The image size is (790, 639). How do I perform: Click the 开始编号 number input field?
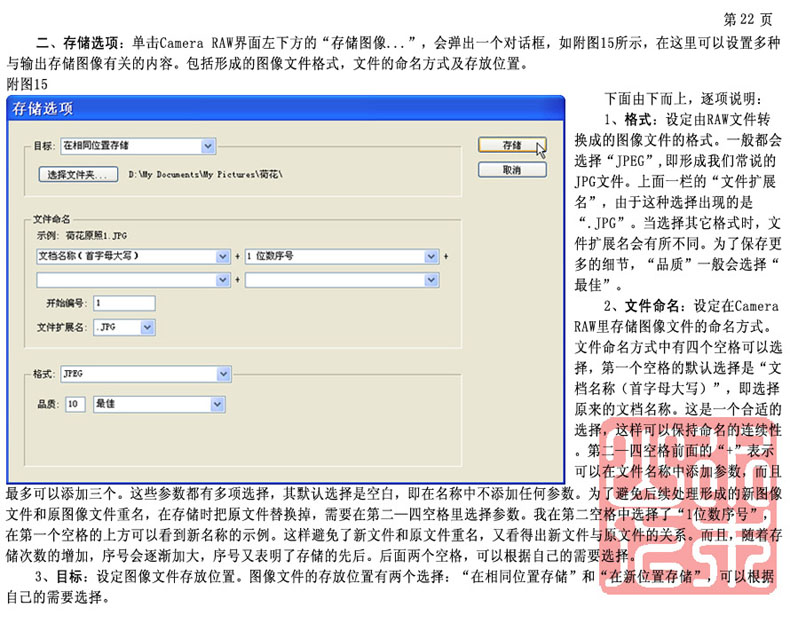coord(124,303)
